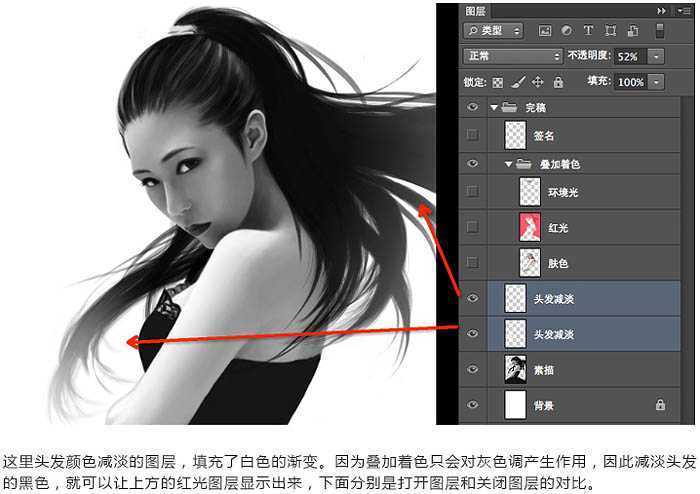
Task: Click the smart object filter icon
Action: tap(633, 30)
